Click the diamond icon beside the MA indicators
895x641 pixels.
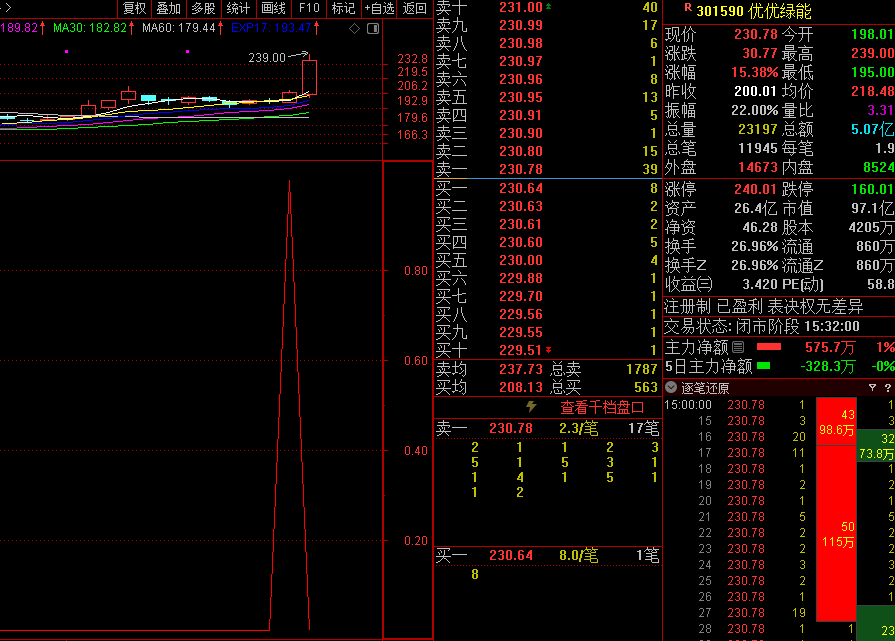(355, 28)
